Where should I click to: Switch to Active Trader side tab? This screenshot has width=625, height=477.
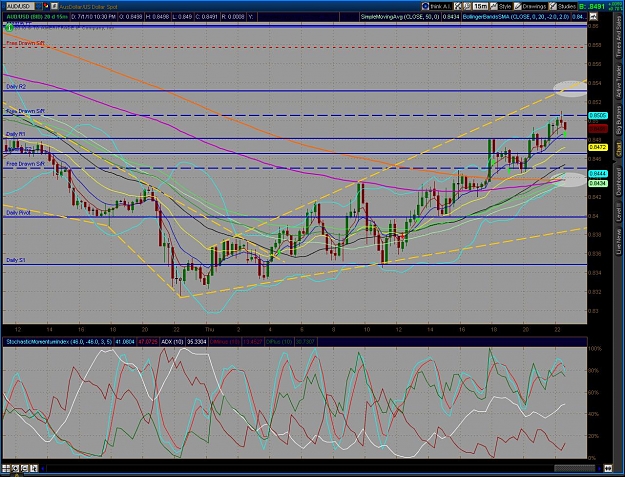pyautogui.click(x=619, y=82)
